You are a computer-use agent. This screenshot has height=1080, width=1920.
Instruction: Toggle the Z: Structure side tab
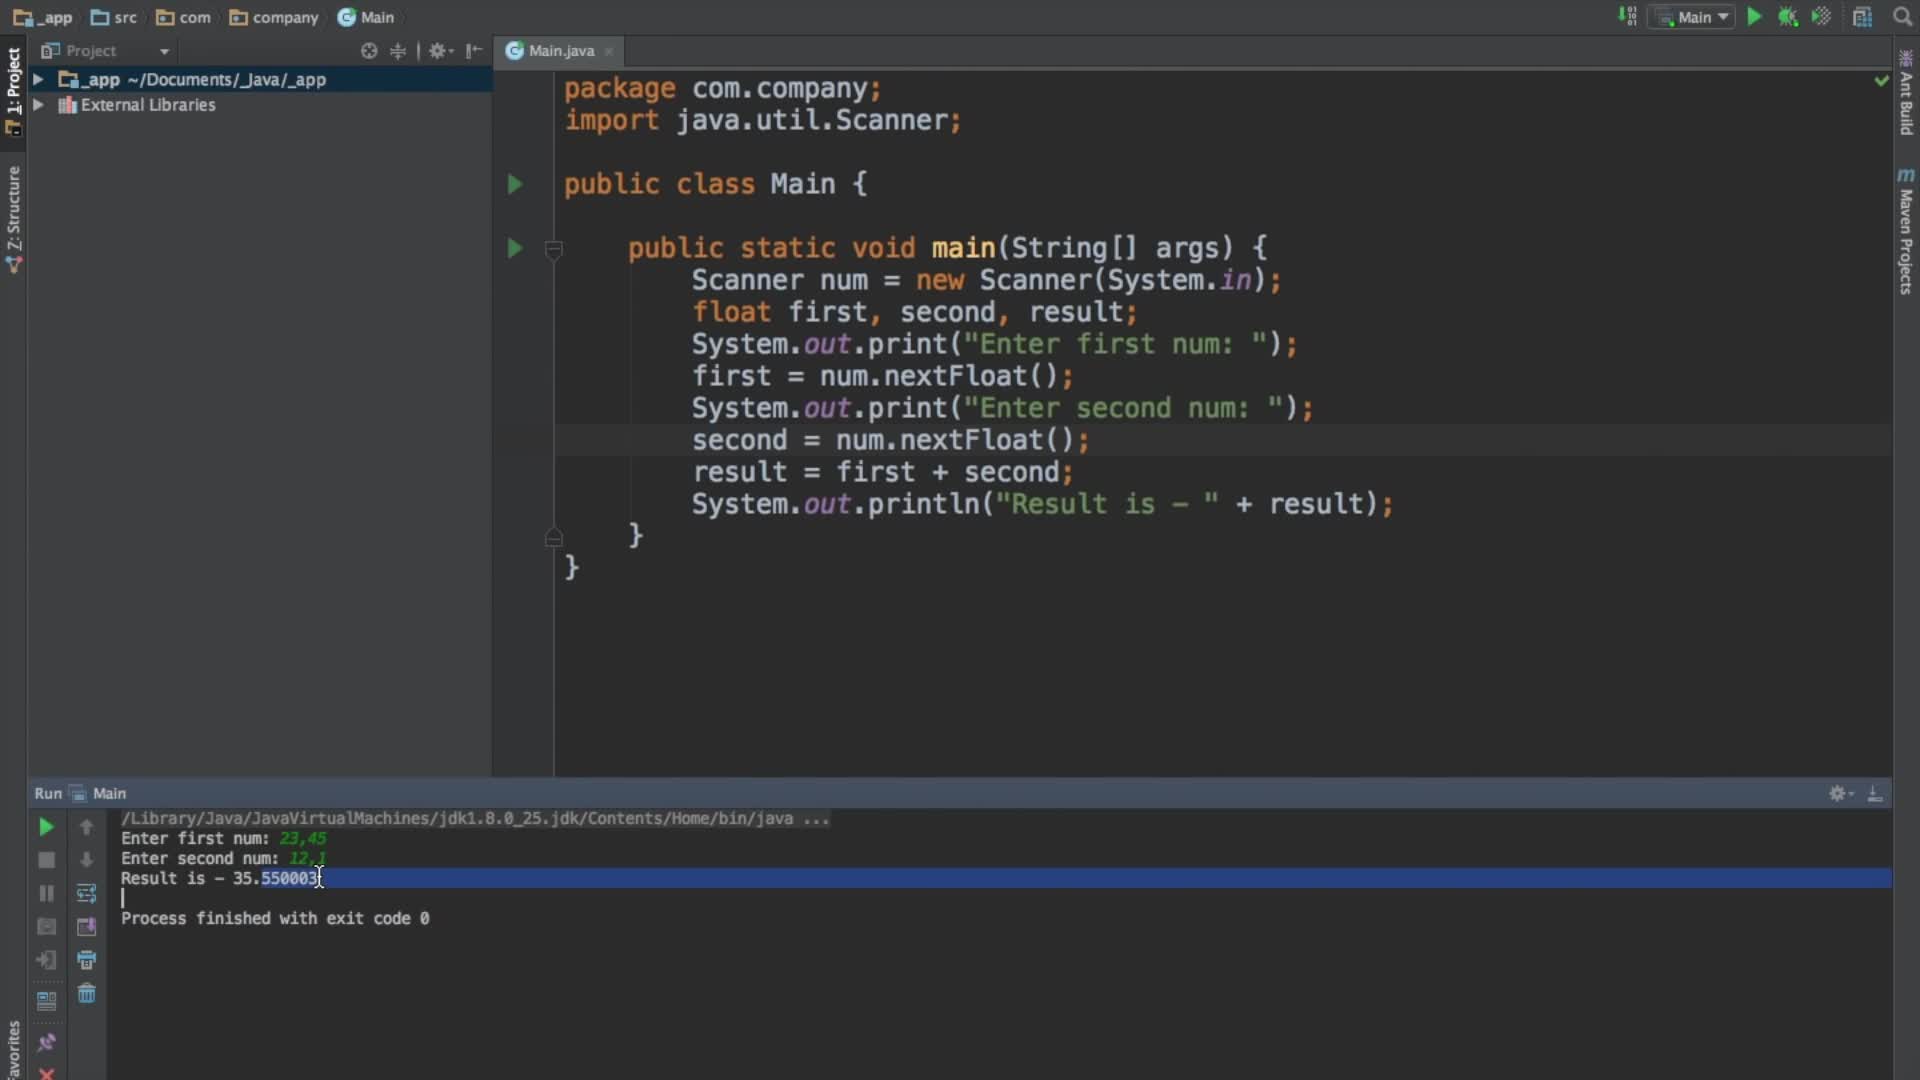click(x=13, y=220)
